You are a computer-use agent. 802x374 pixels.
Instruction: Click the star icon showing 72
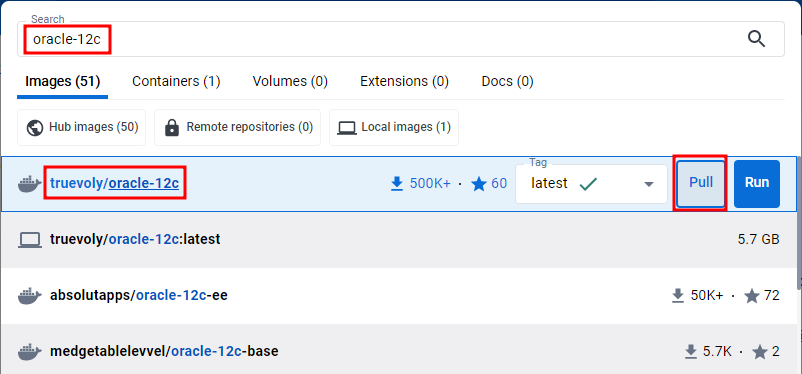751,296
